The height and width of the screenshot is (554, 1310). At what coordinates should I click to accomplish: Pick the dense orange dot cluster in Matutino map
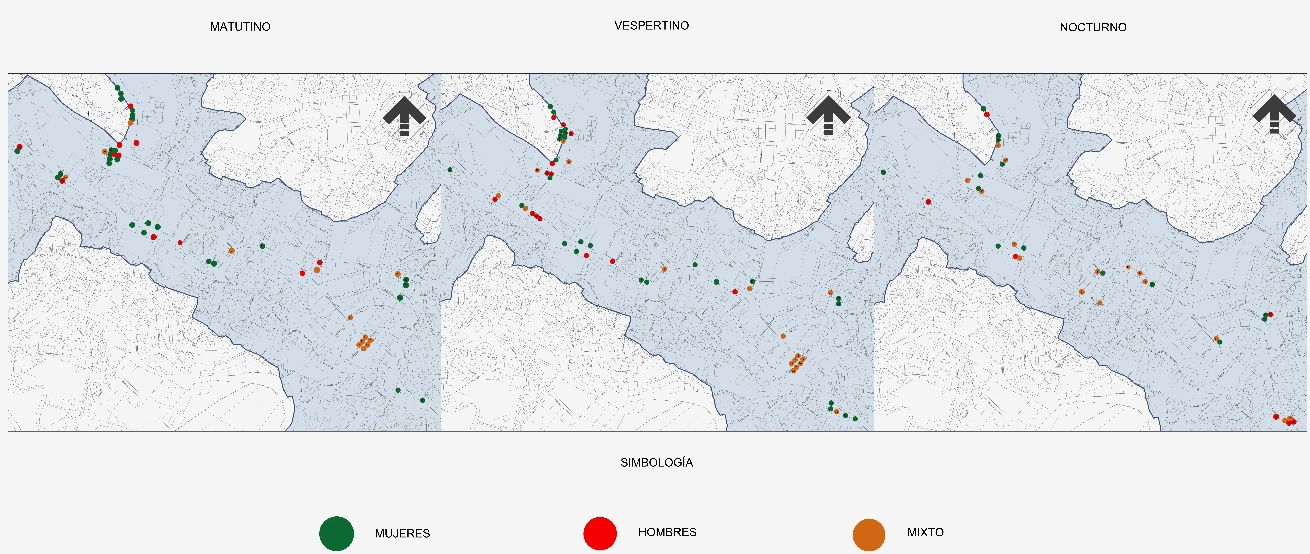pyautogui.click(x=365, y=342)
